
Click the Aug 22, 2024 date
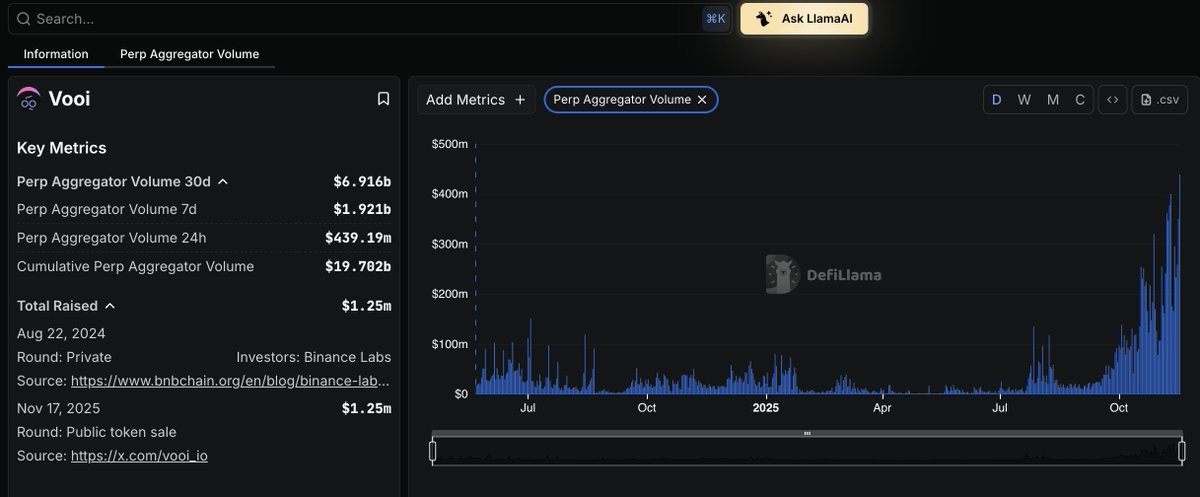pyautogui.click(x=61, y=334)
